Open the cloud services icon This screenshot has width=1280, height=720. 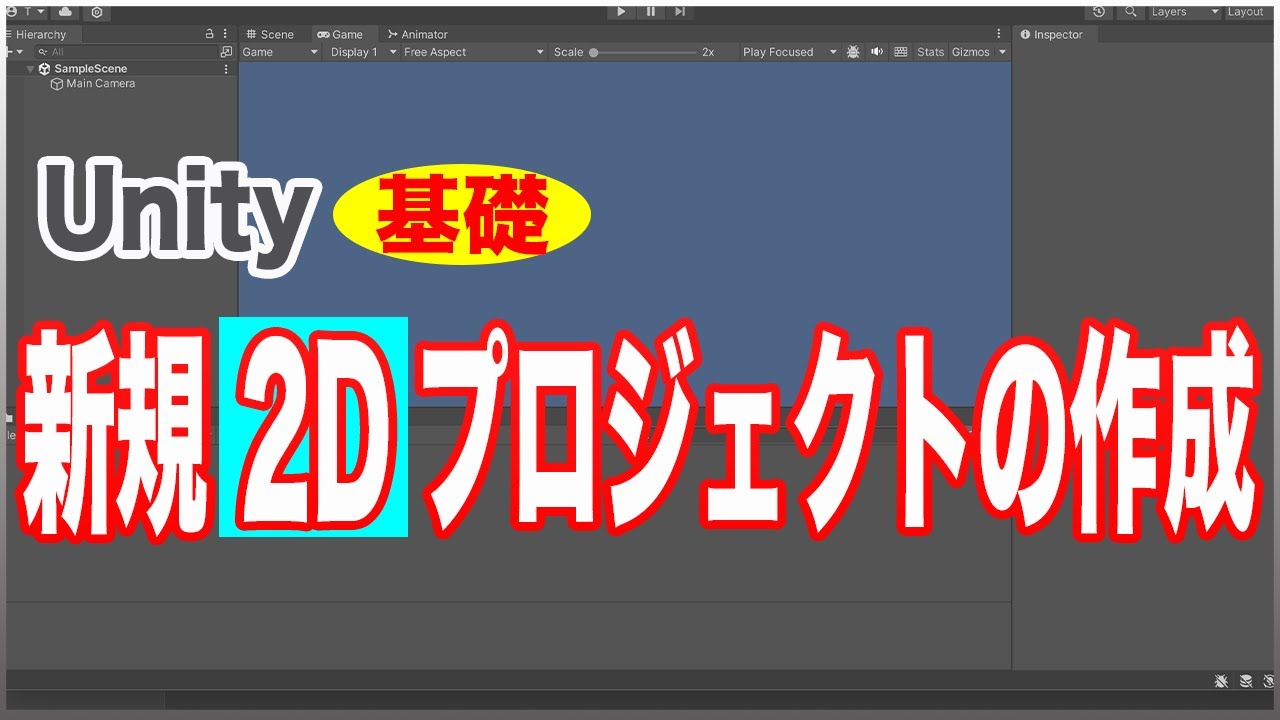coord(65,12)
